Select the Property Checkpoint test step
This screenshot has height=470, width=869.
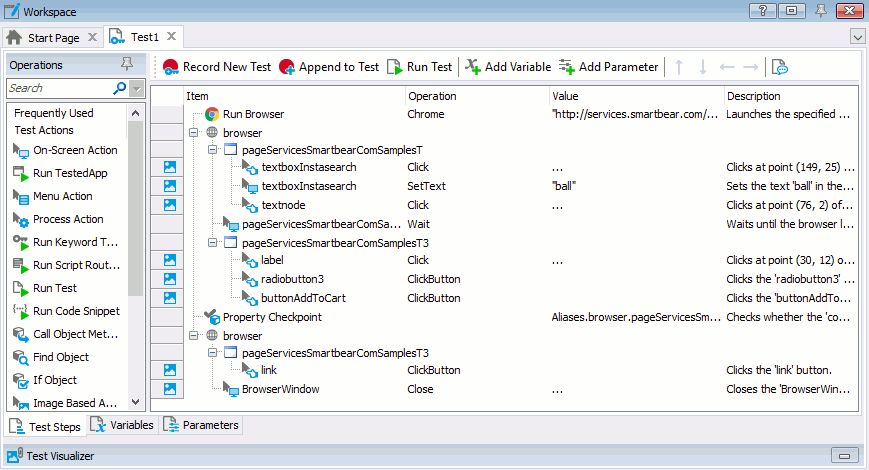pyautogui.click(x=271, y=317)
